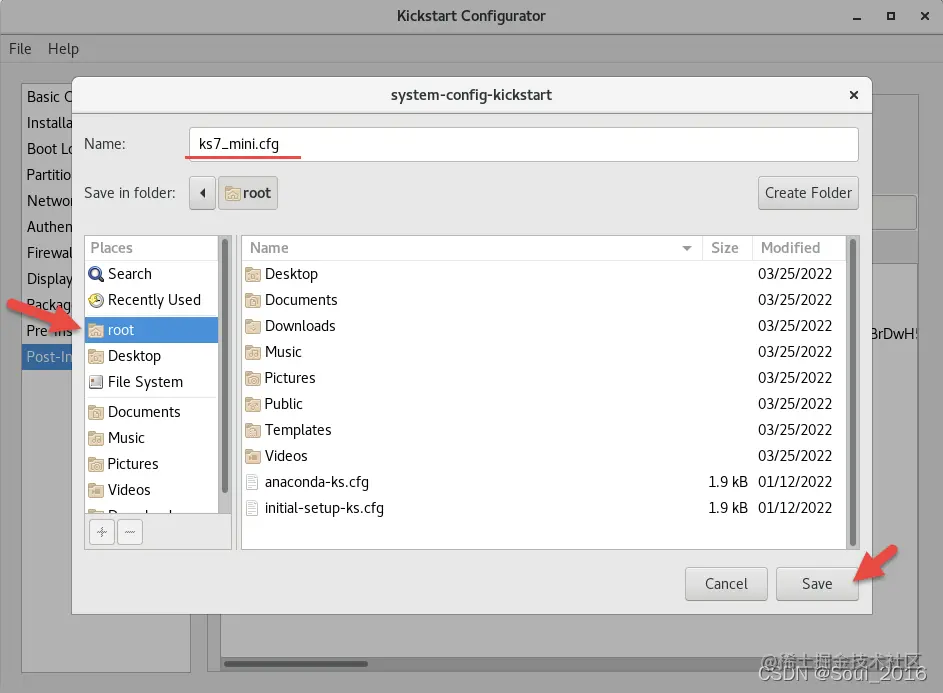943x693 pixels.
Task: Sort files by the Size column header
Action: (x=726, y=248)
